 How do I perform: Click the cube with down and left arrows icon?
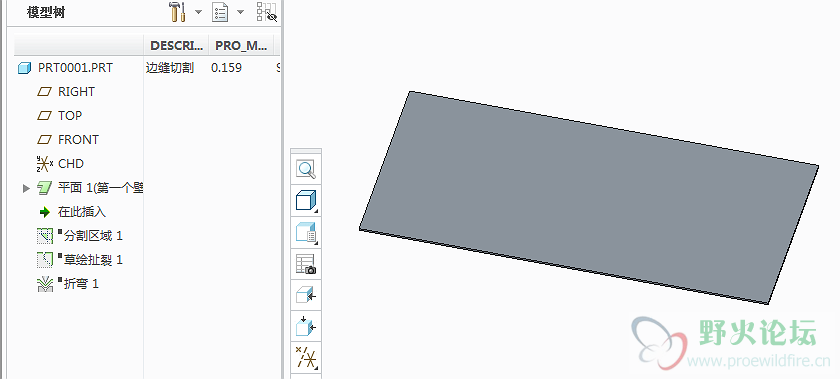click(306, 326)
